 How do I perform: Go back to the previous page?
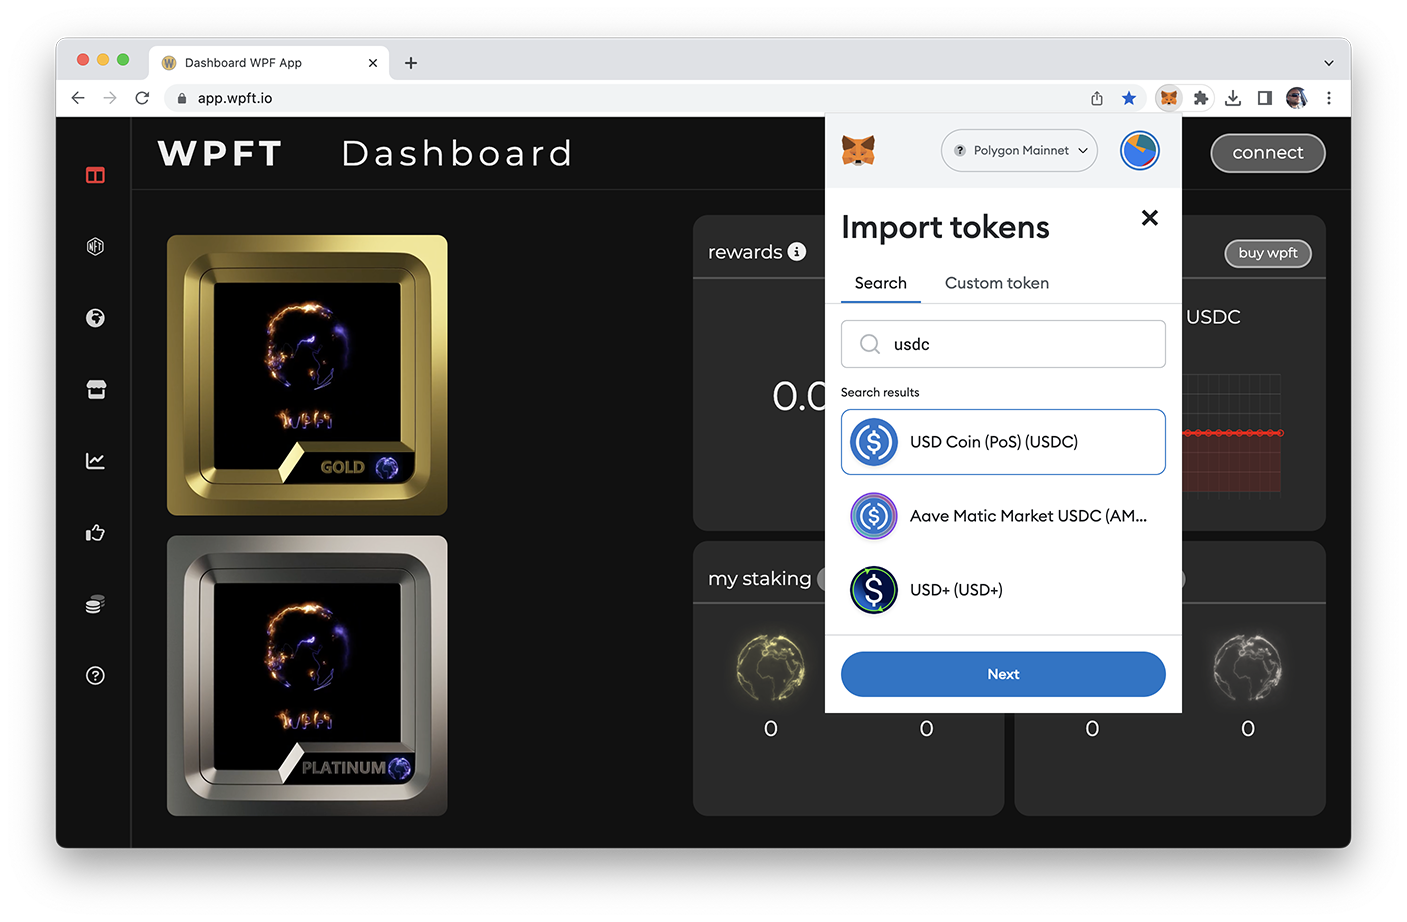coord(78,97)
